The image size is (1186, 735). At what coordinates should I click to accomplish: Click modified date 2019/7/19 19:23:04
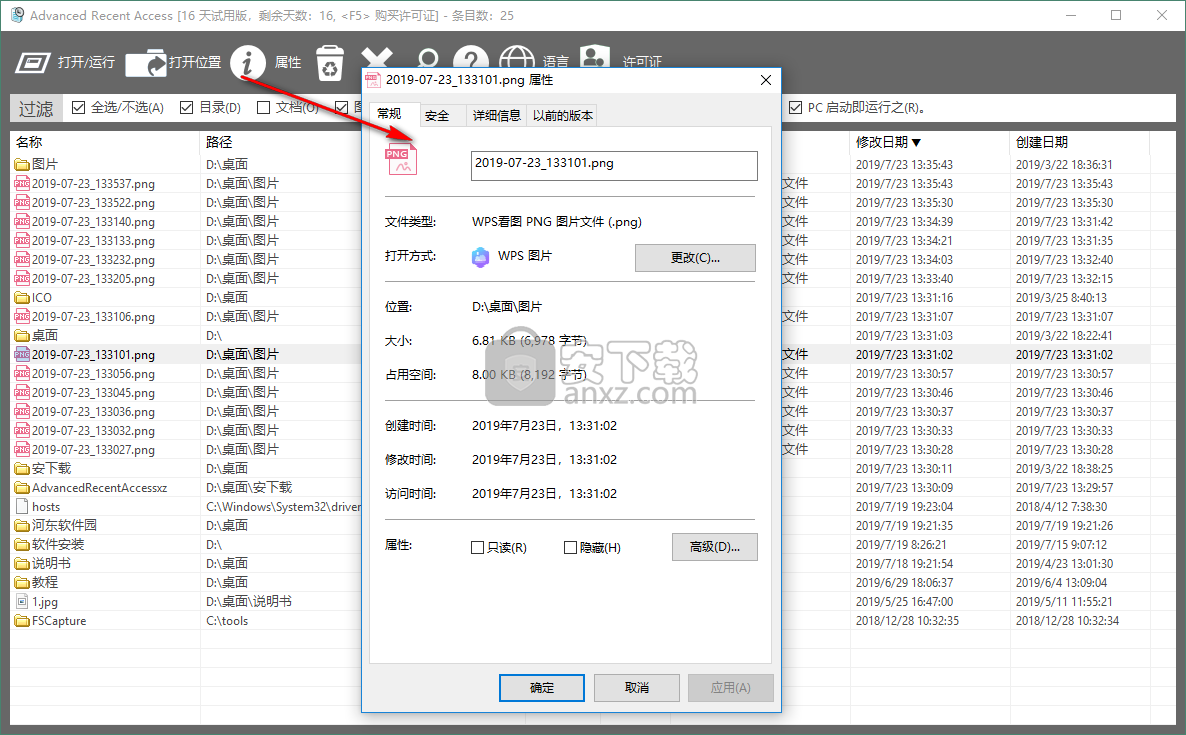pyautogui.click(x=904, y=507)
